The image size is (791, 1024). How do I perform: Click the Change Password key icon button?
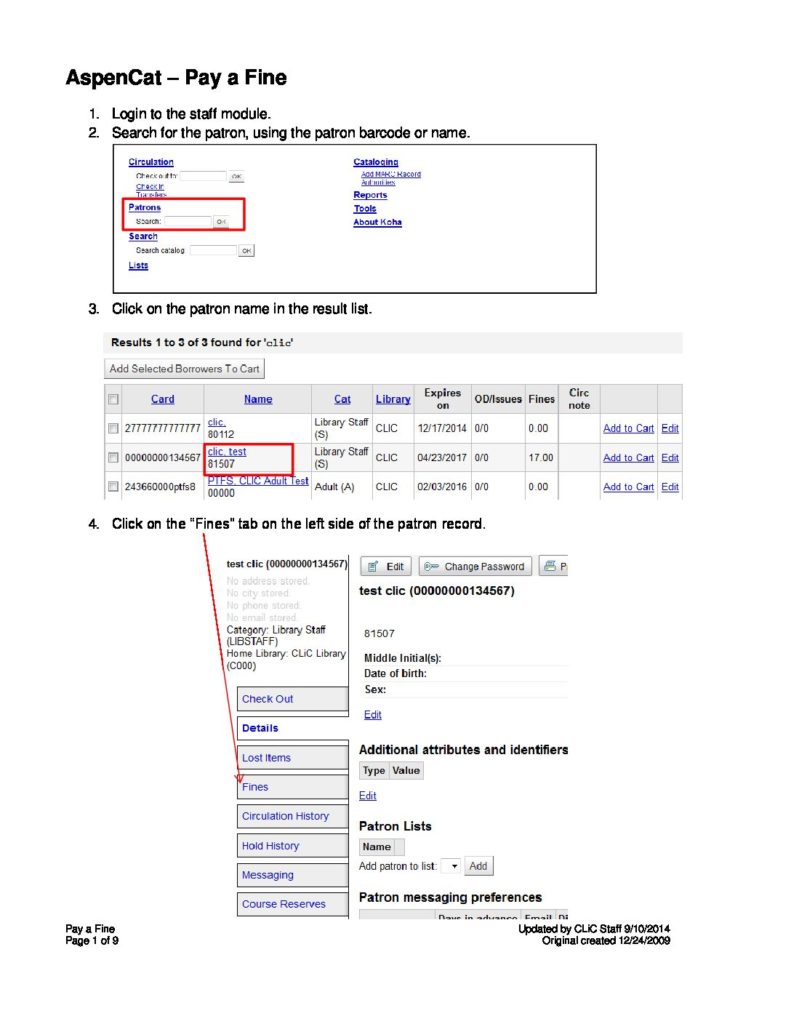474,567
